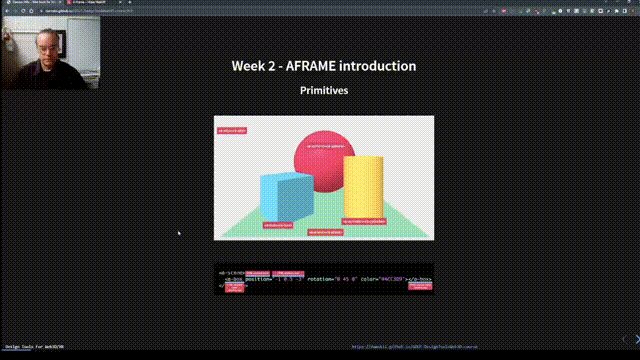The width and height of the screenshot is (640, 360).
Task: Click the 'Design Tools for WebXR/VR' footer text
Action: [34, 347]
